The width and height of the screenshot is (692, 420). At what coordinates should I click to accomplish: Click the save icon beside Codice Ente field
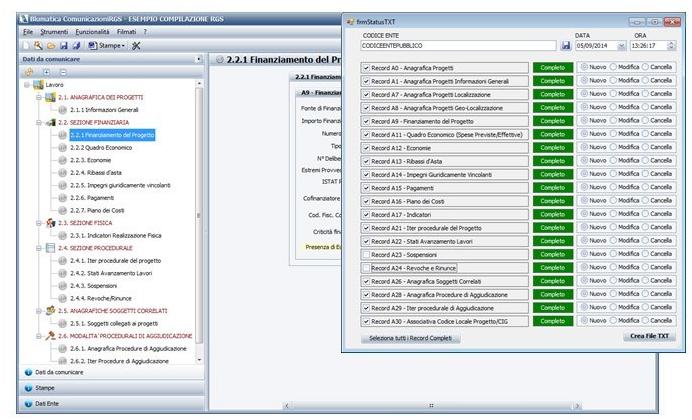pos(566,45)
